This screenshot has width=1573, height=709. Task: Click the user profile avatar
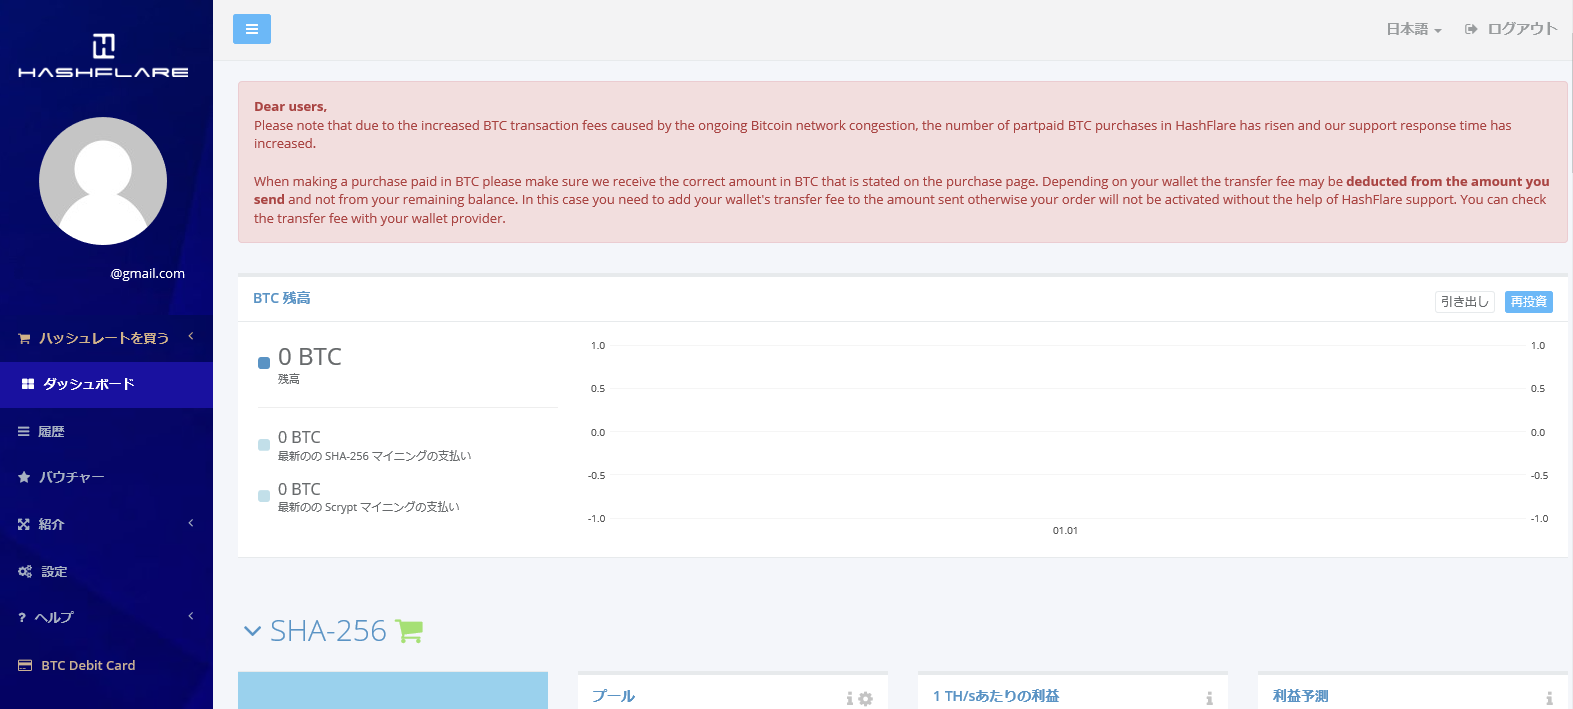tap(103, 181)
